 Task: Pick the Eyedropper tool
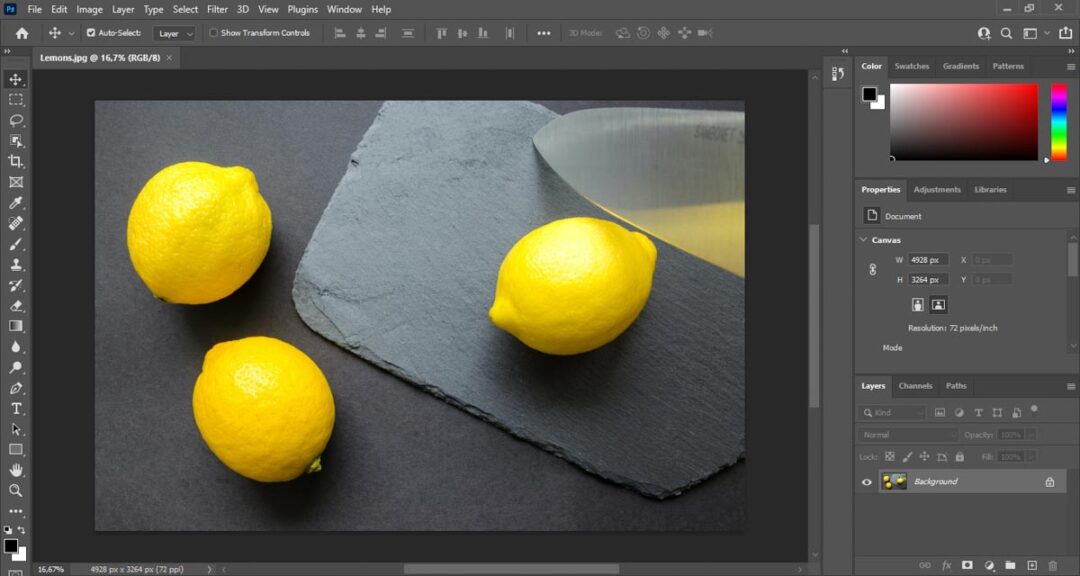click(15, 202)
